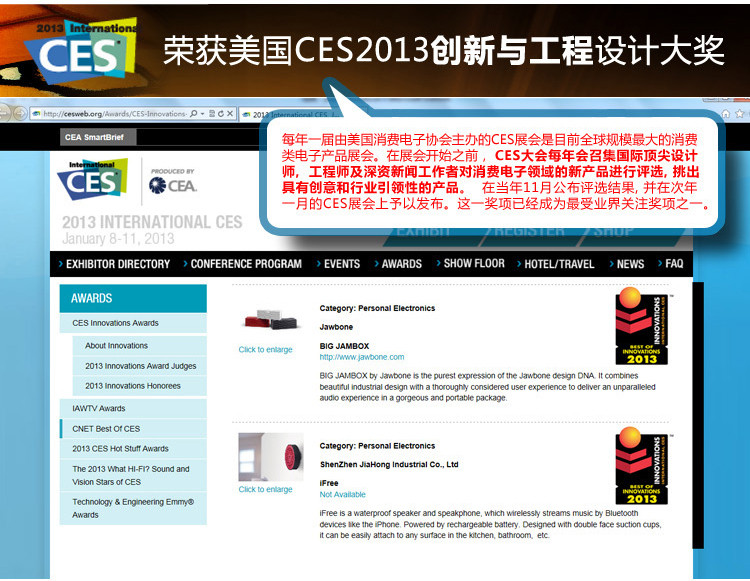Open CNET Best Of CES link
750x581 pixels.
(x=133, y=429)
